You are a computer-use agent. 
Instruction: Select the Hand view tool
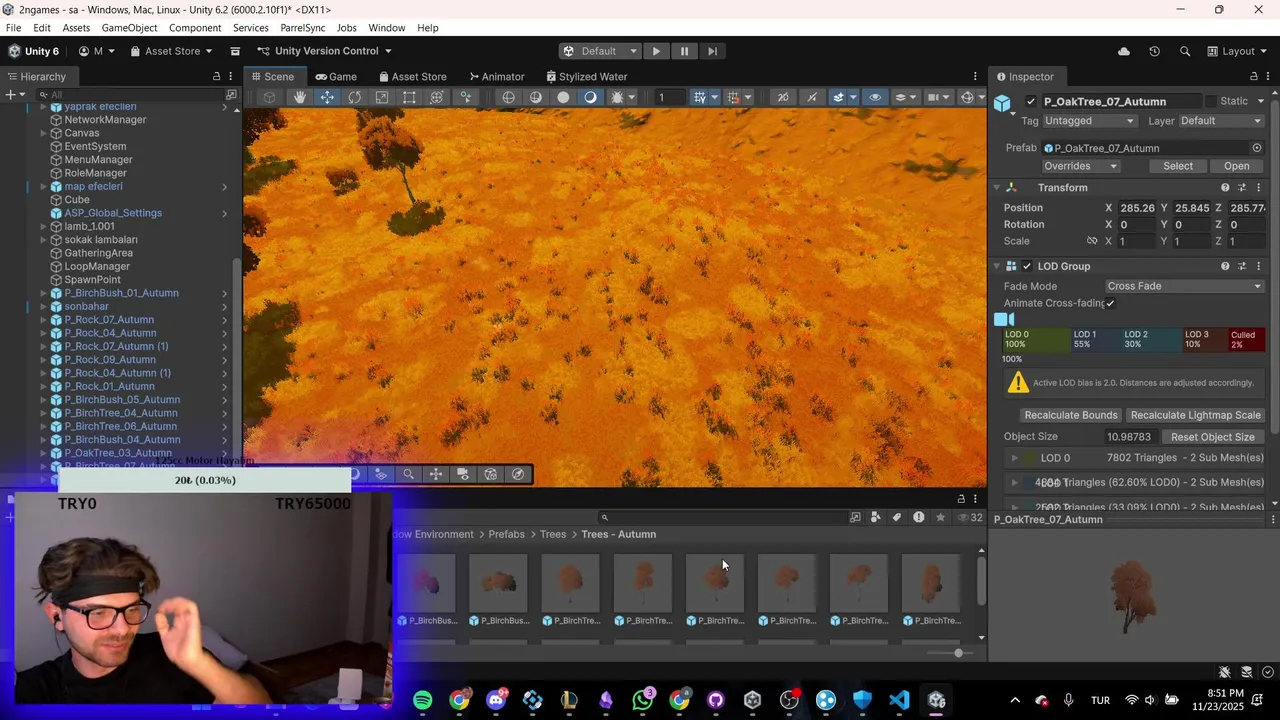click(300, 97)
